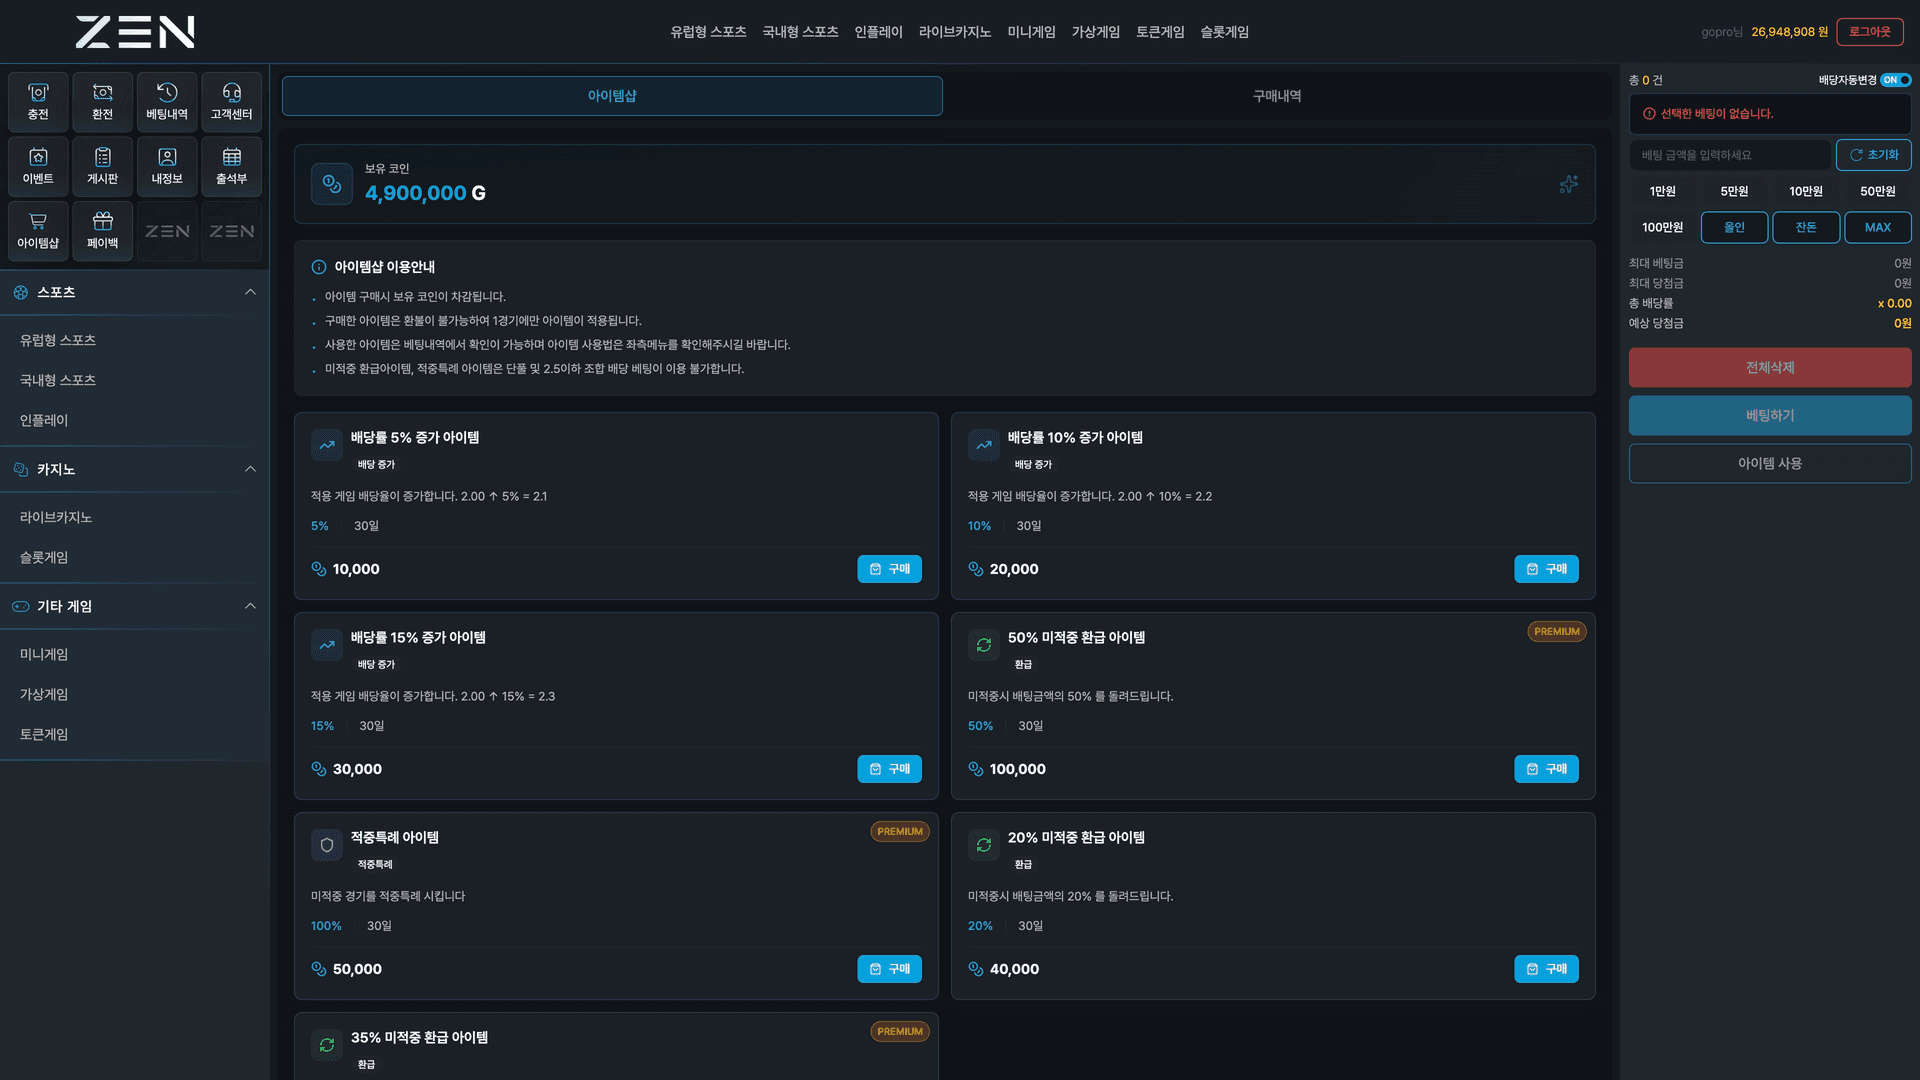This screenshot has height=1080, width=1920.
Task: Collapse the 스포츠 sidebar section
Action: tap(250, 292)
